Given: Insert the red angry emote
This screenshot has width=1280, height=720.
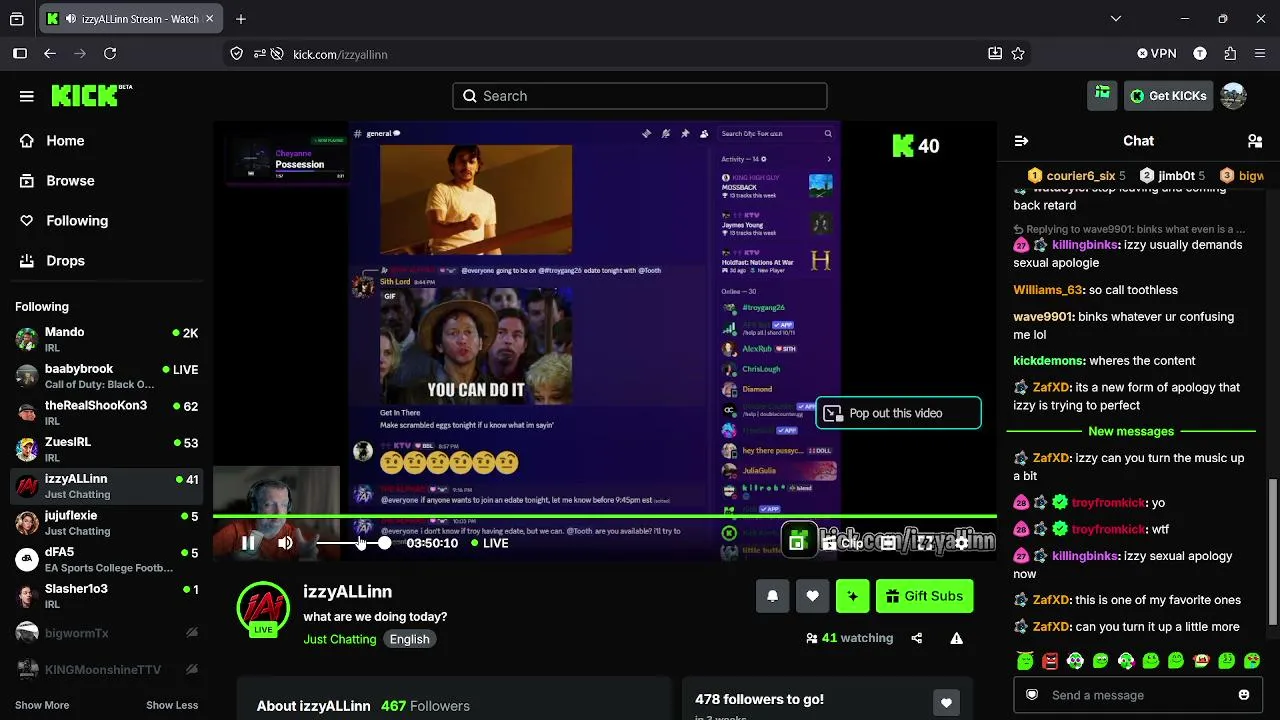Looking at the screenshot, I should click(x=1050, y=661).
